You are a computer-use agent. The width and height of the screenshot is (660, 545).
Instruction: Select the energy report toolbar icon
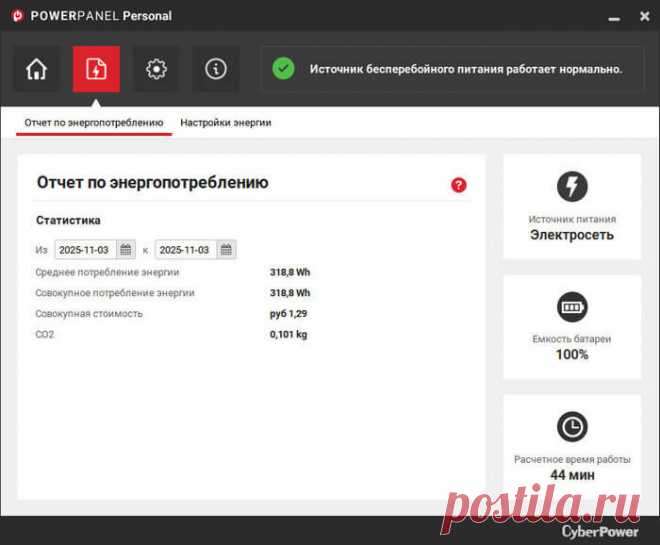[96, 69]
